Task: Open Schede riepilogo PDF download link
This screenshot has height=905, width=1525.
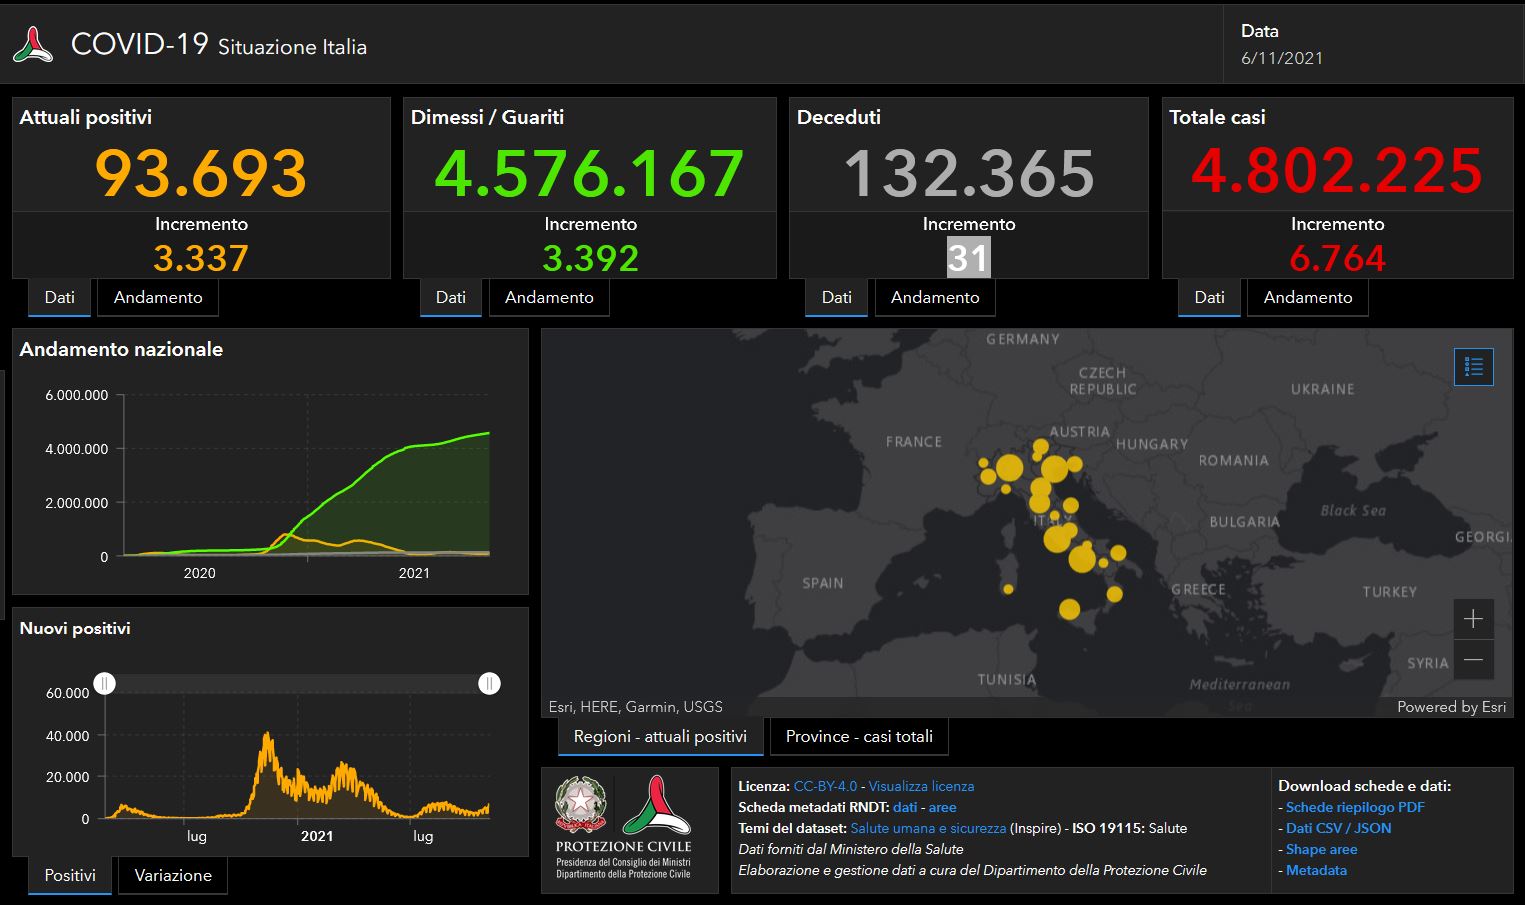Action: 1355,807
